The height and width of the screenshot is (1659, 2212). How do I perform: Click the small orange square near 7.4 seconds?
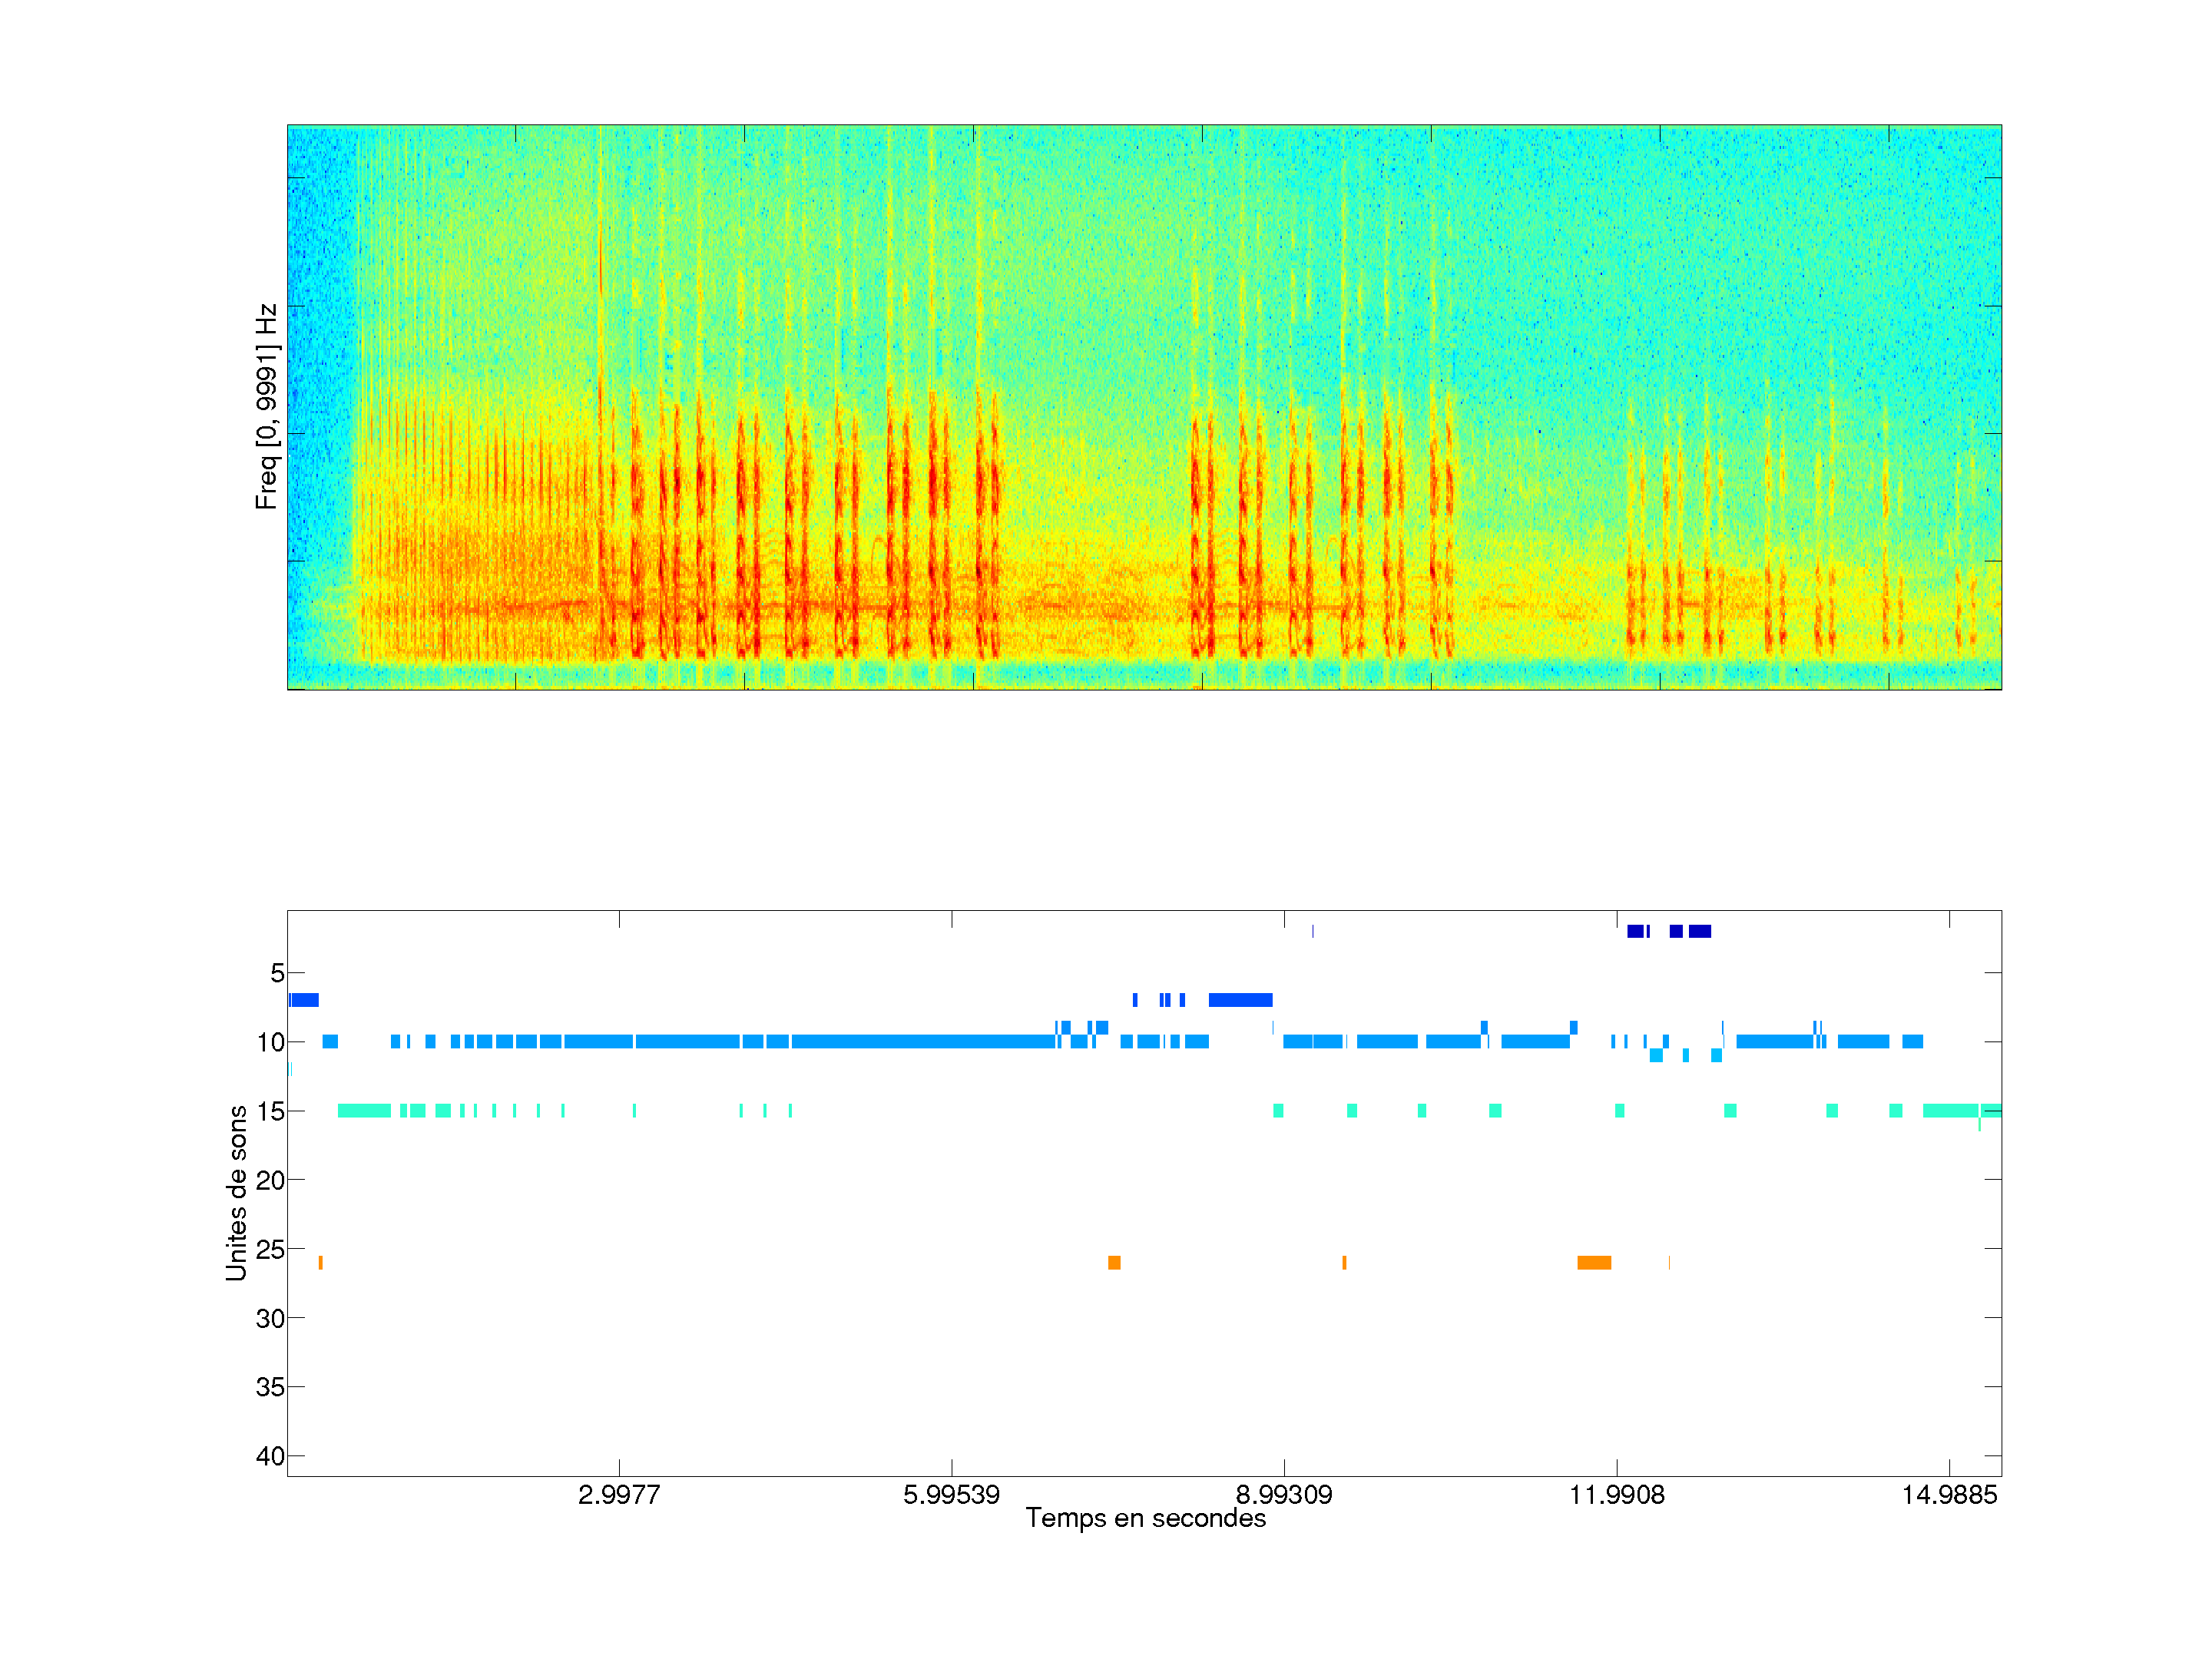pyautogui.click(x=1114, y=1263)
